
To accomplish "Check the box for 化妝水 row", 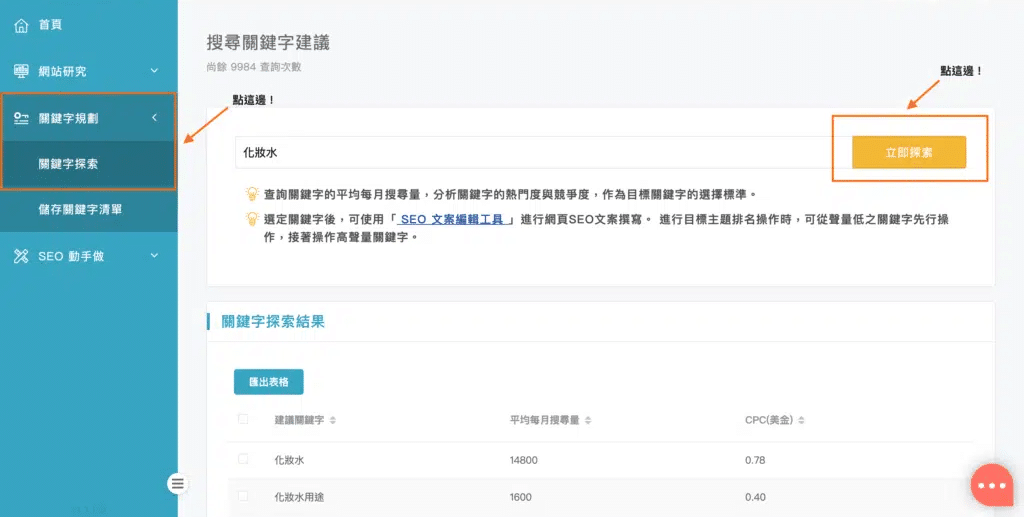I will tap(243, 459).
